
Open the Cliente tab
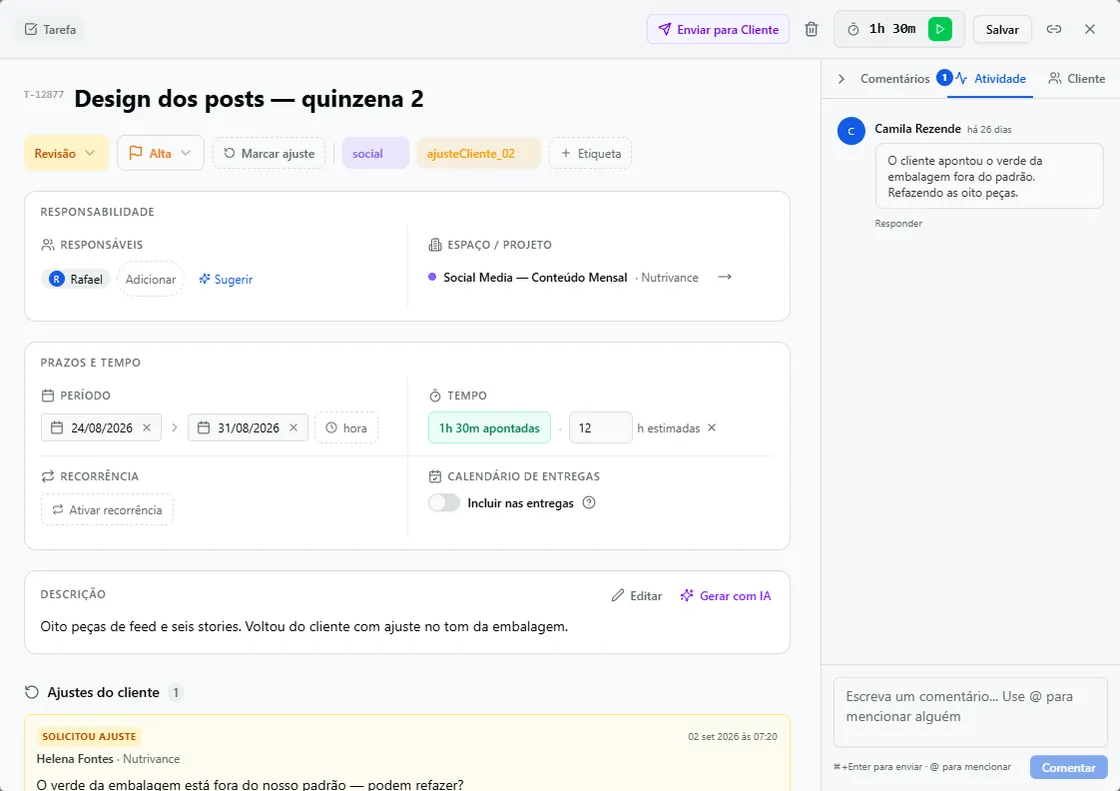(1076, 79)
